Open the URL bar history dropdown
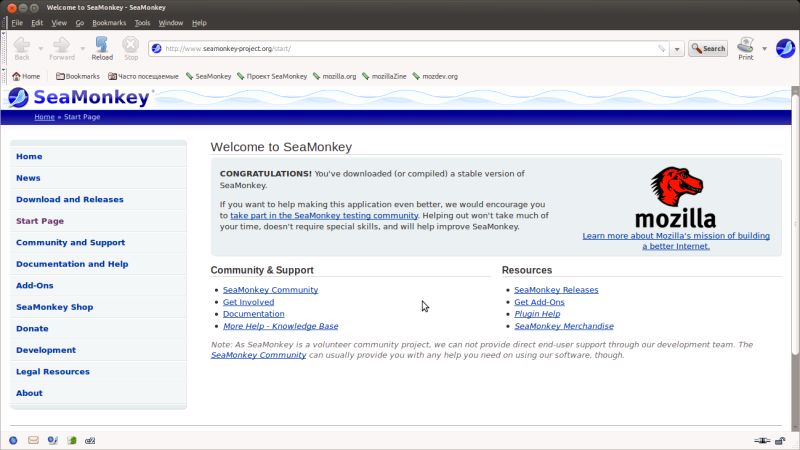 pyautogui.click(x=677, y=49)
